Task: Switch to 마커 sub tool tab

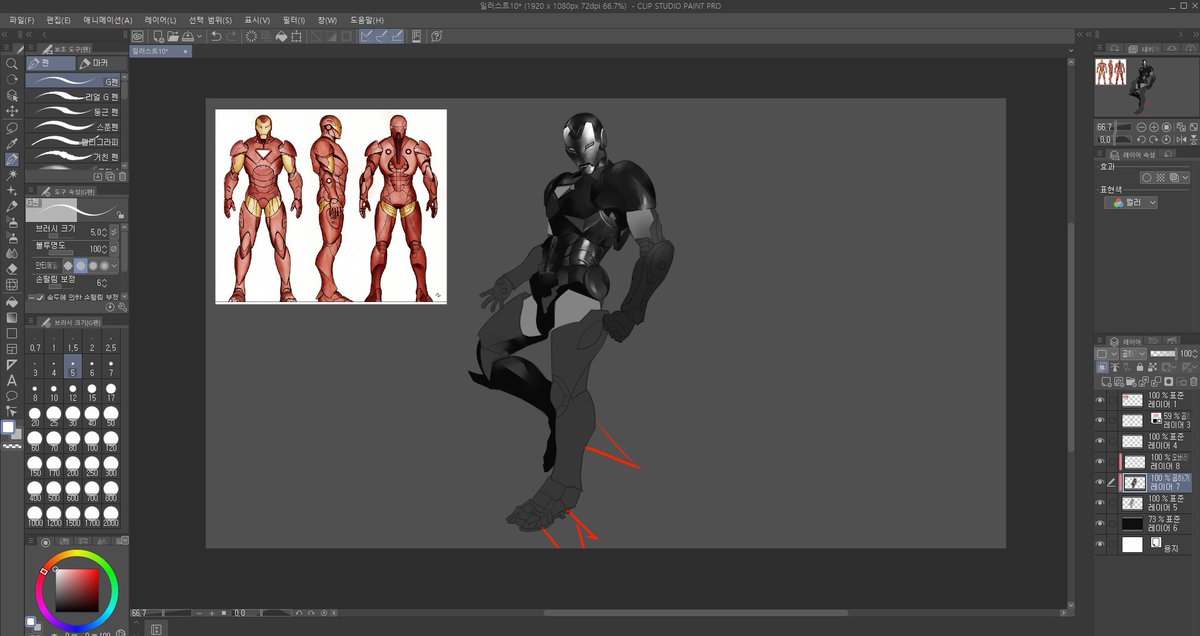Action: point(101,63)
